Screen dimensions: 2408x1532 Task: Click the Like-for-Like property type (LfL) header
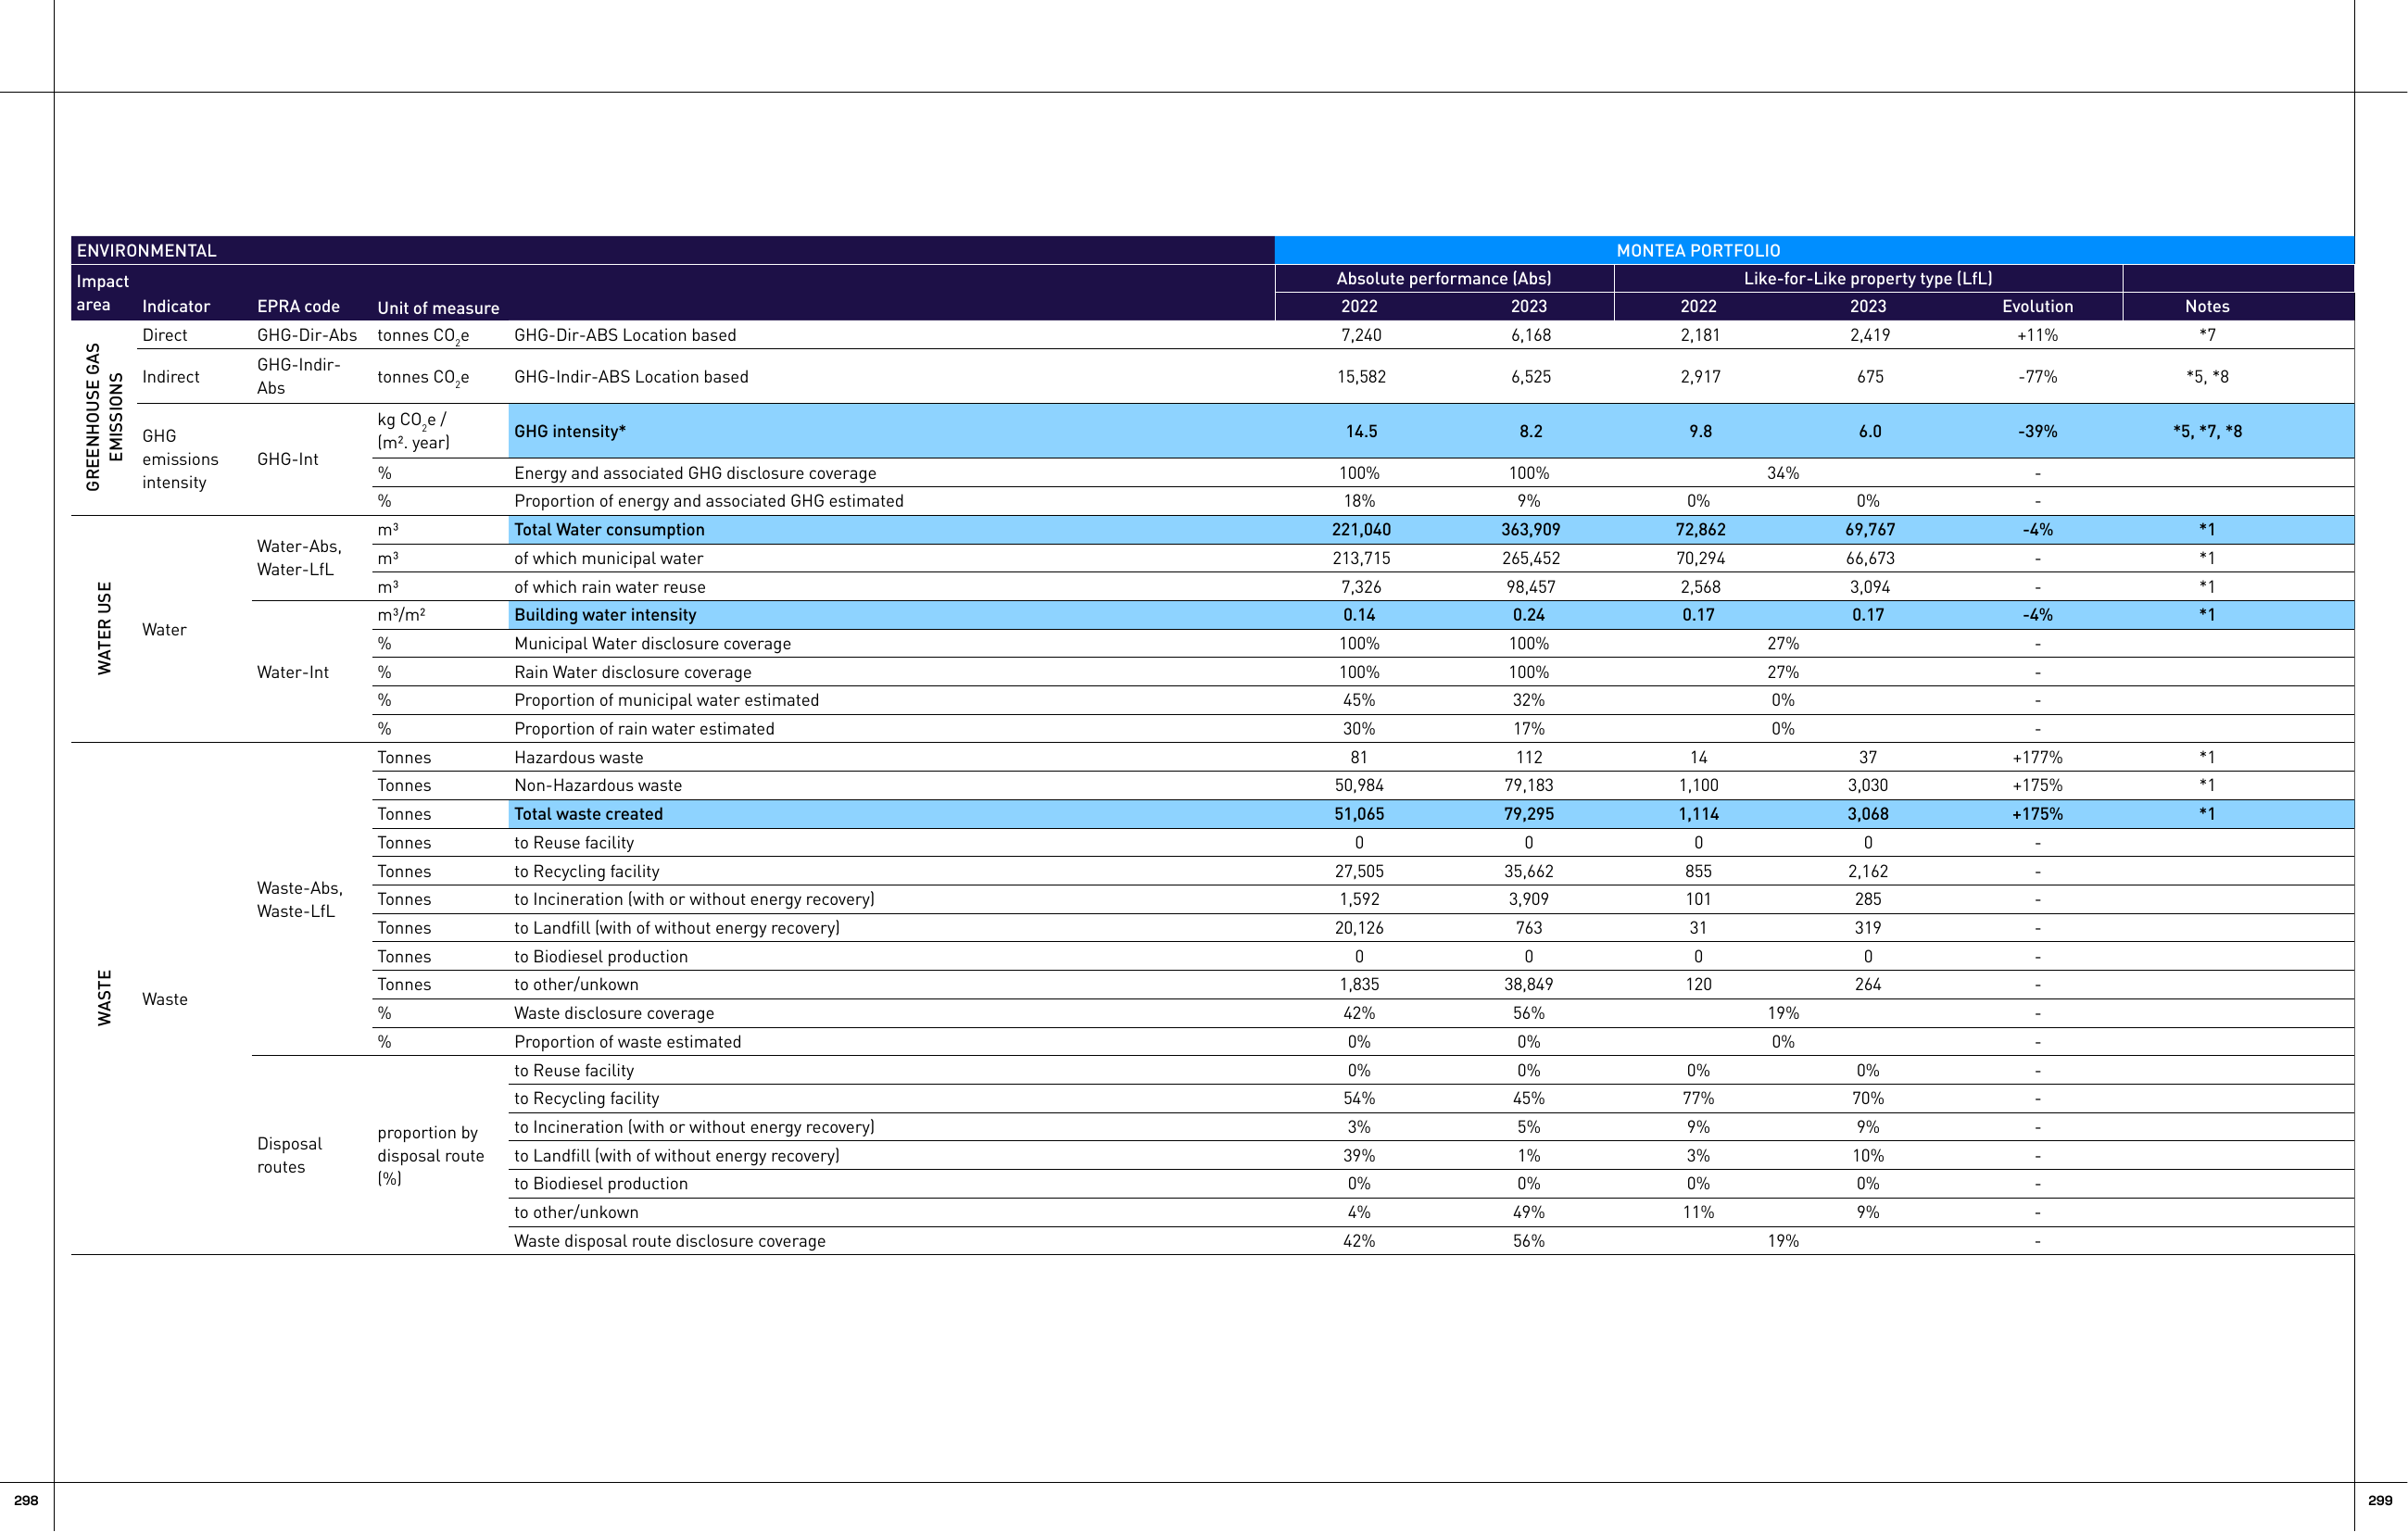(x=1868, y=279)
